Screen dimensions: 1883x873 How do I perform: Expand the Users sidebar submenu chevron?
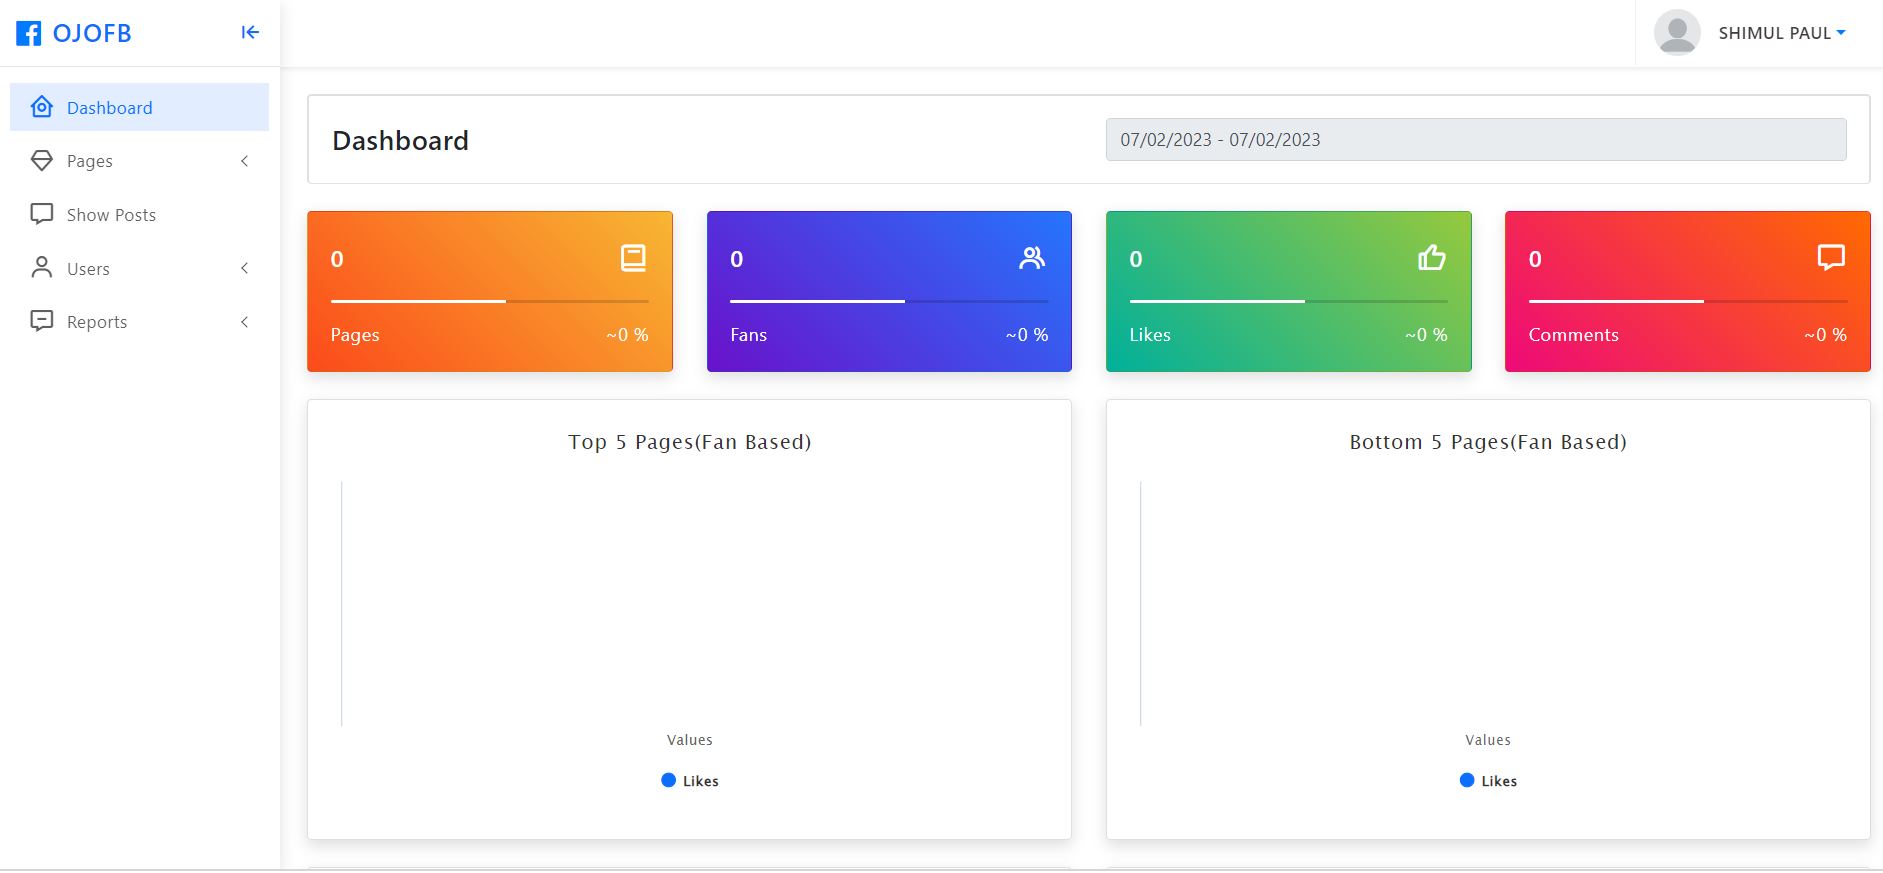point(244,268)
